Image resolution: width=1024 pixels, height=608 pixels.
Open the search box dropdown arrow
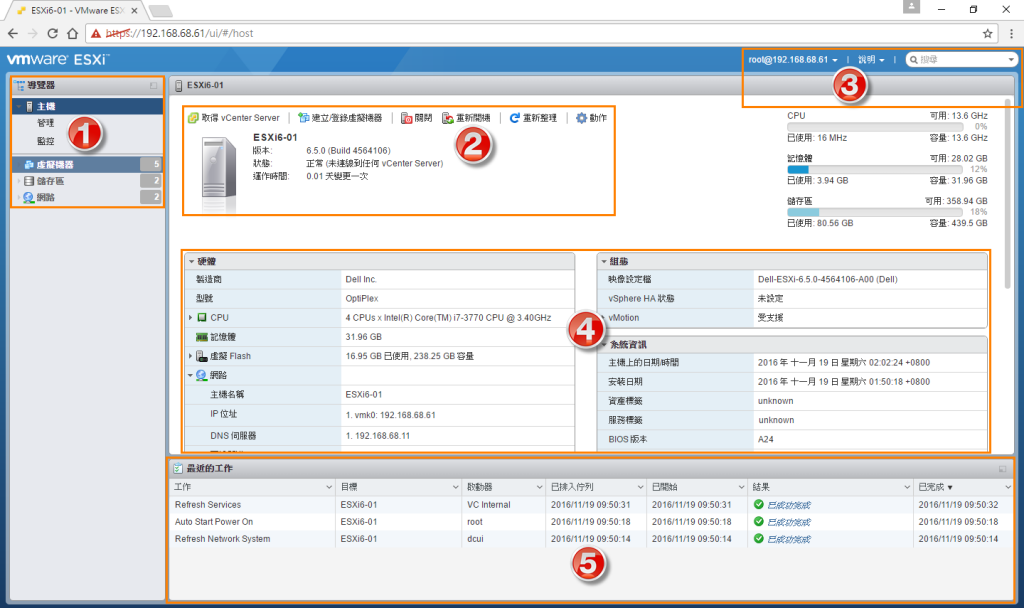pos(1011,59)
